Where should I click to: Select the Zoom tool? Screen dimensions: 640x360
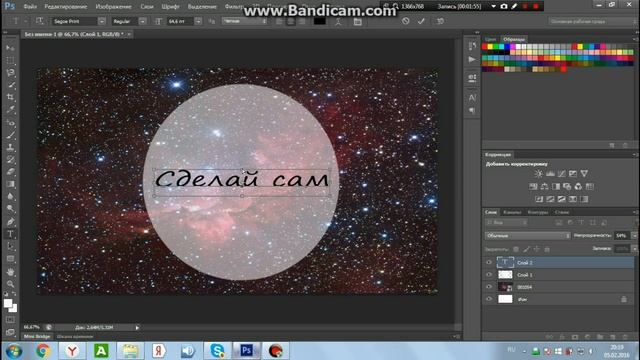point(10,284)
